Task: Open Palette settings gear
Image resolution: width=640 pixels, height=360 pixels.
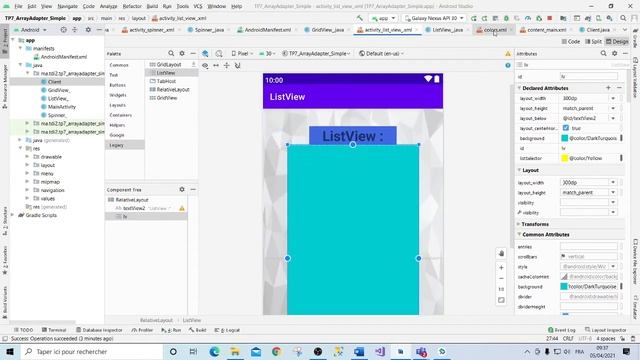Action: (x=182, y=53)
